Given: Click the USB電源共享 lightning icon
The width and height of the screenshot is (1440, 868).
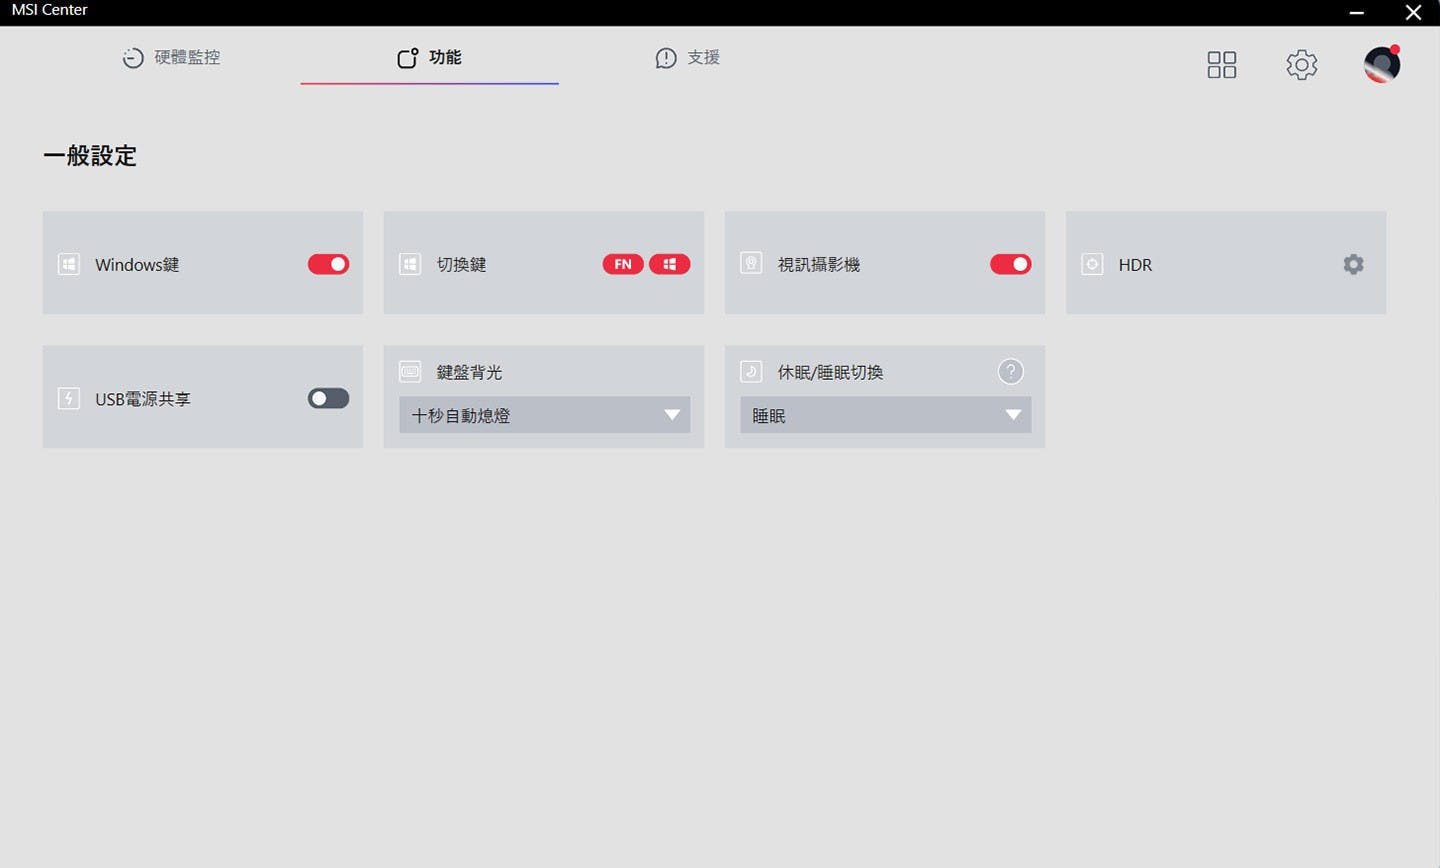Looking at the screenshot, I should pos(69,398).
